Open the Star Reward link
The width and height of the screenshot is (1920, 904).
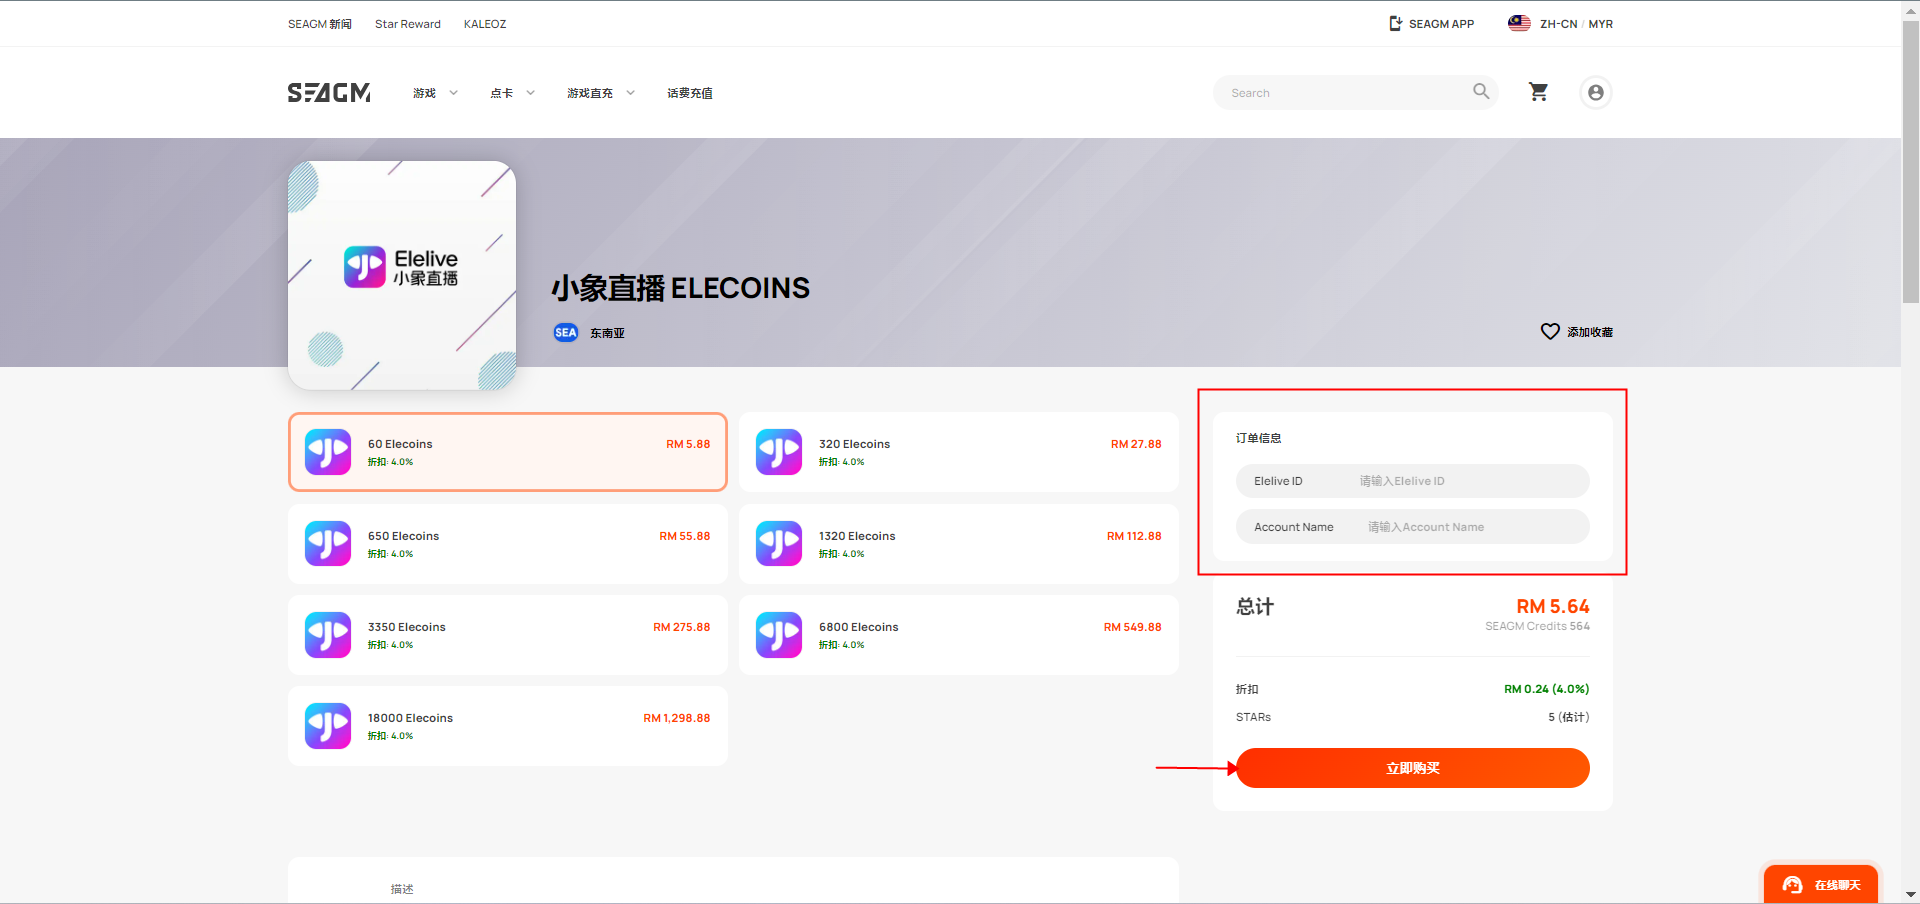[x=407, y=24]
